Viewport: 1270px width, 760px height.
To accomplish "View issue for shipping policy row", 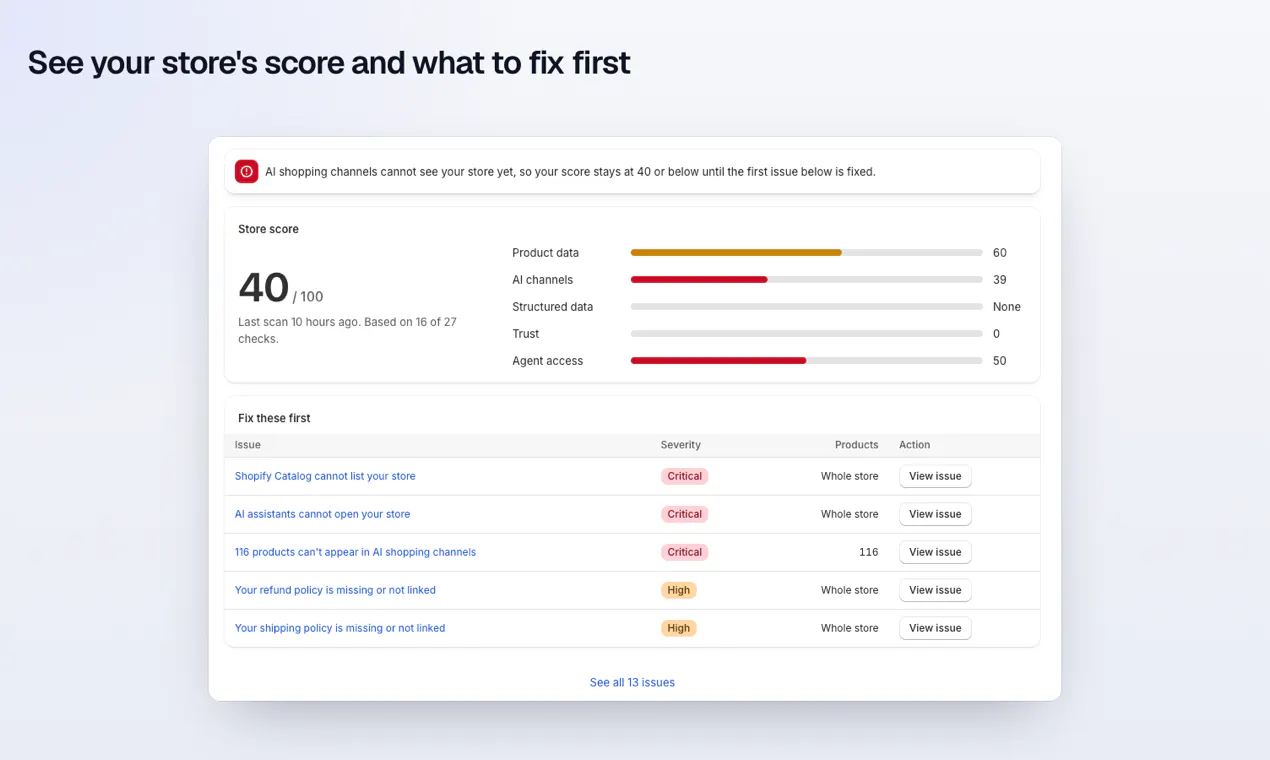I will coord(935,628).
